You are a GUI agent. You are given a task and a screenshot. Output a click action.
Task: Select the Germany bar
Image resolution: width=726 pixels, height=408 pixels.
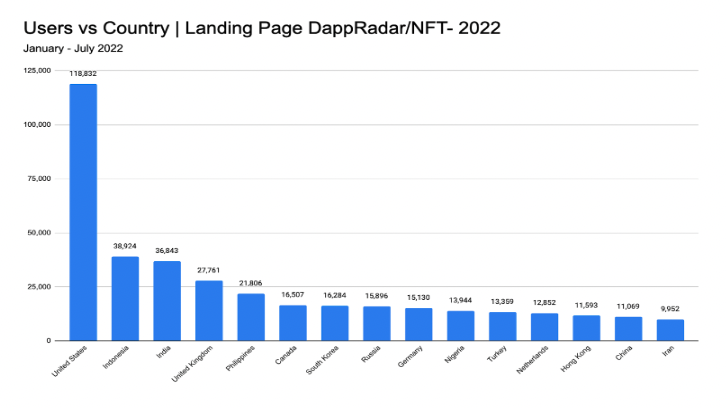click(x=419, y=325)
